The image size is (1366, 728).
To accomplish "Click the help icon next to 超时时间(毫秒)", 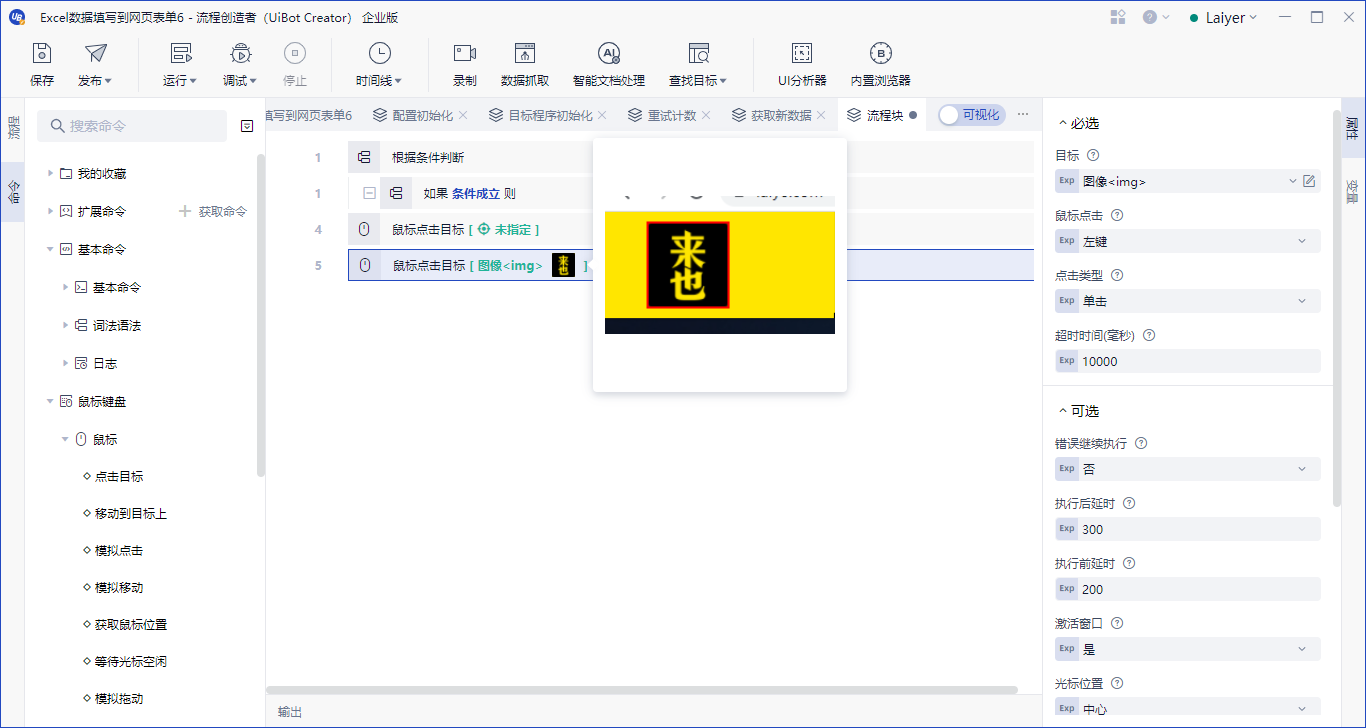I will click(x=1149, y=335).
